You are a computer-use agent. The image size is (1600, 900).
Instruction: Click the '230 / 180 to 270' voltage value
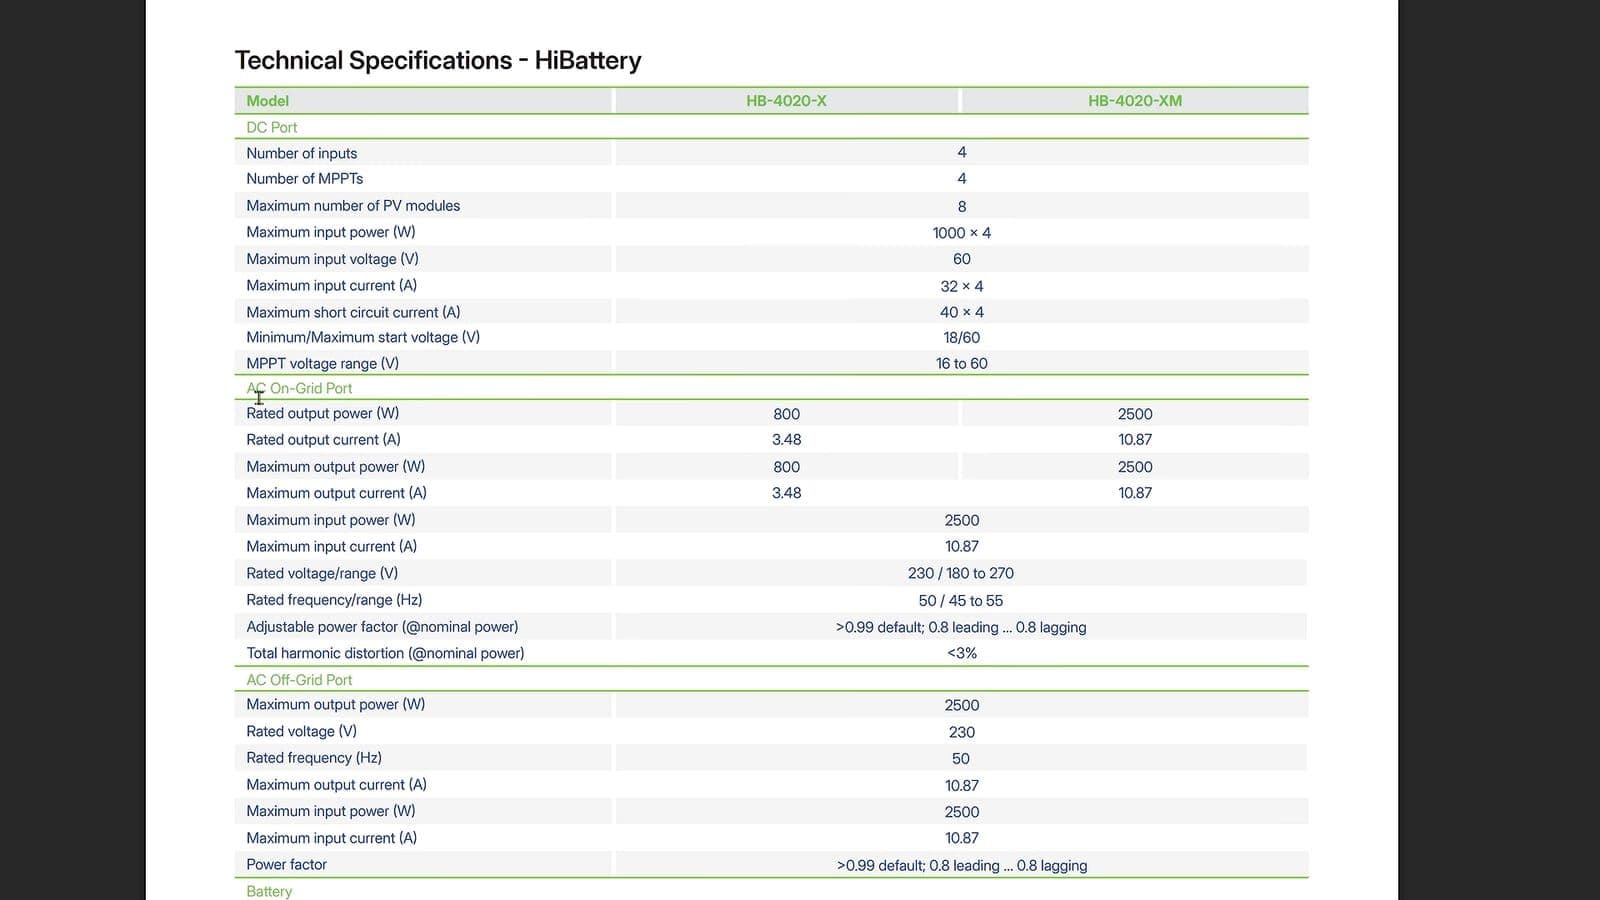961,573
